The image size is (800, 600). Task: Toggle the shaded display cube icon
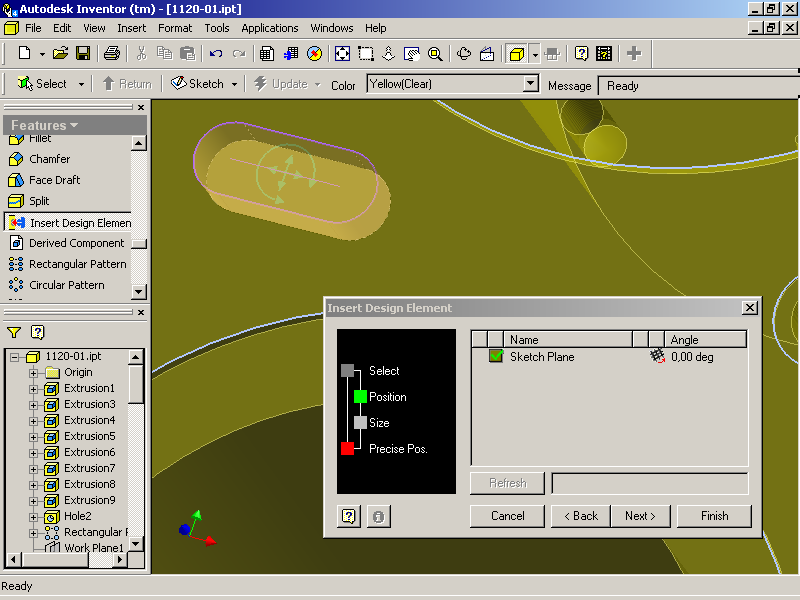(x=517, y=53)
